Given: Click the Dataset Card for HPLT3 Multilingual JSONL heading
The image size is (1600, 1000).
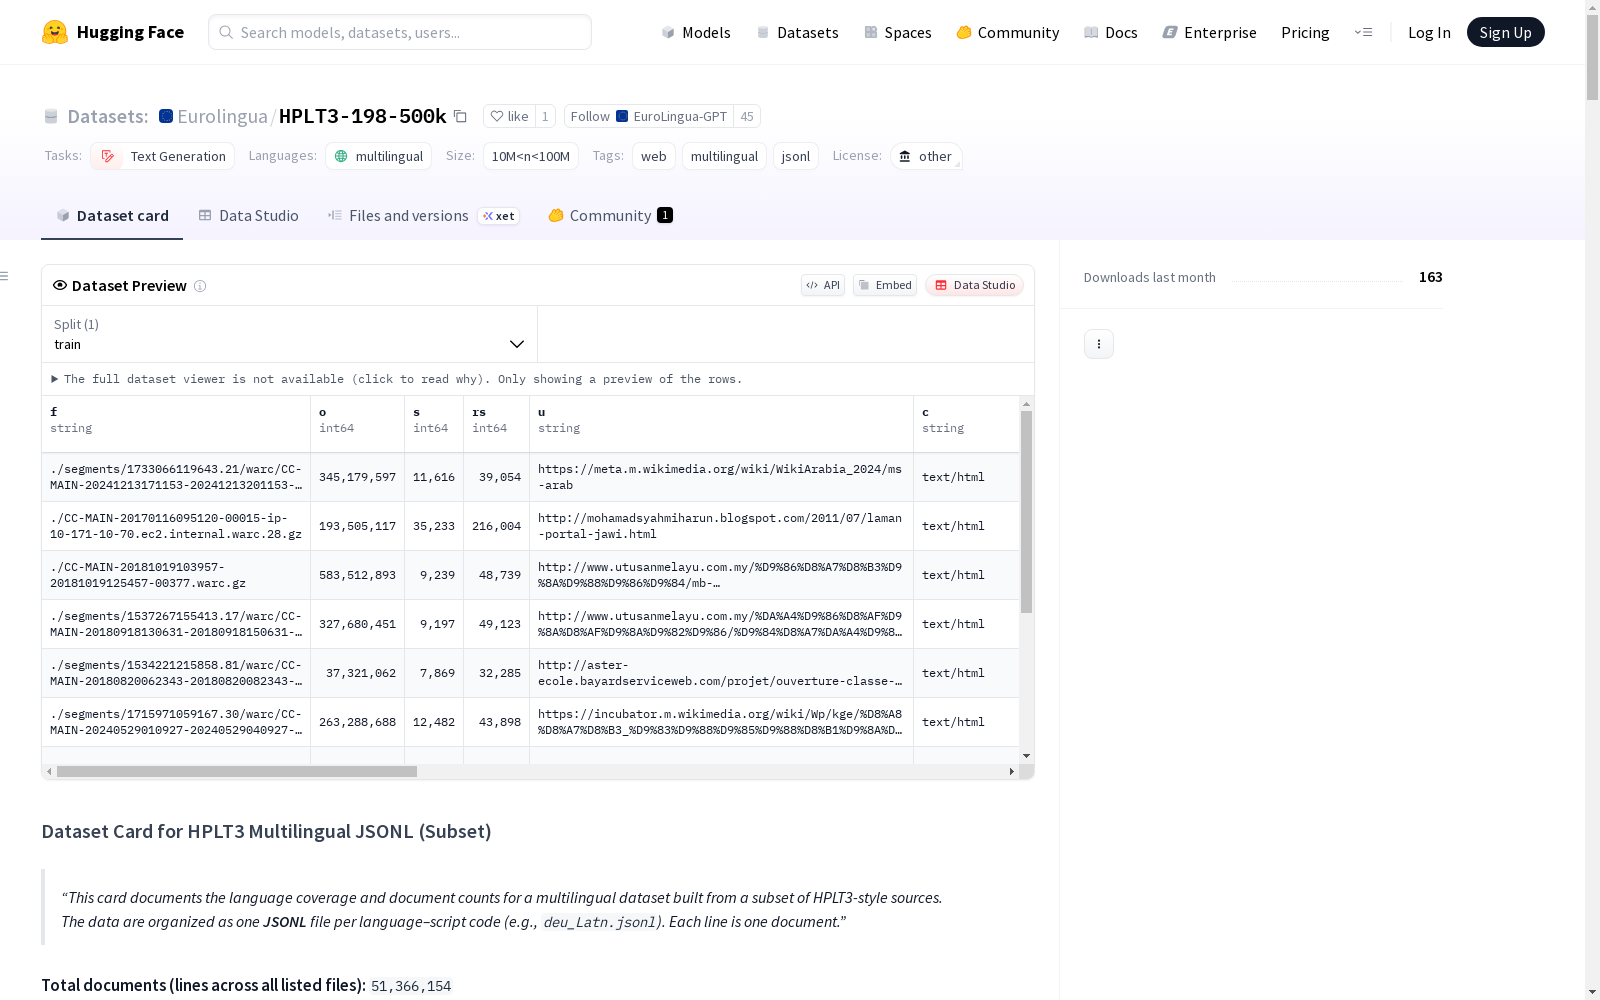Looking at the screenshot, I should click(266, 832).
